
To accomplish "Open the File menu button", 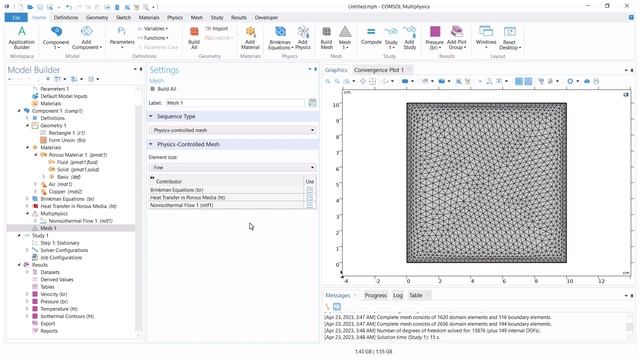I will [x=16, y=18].
